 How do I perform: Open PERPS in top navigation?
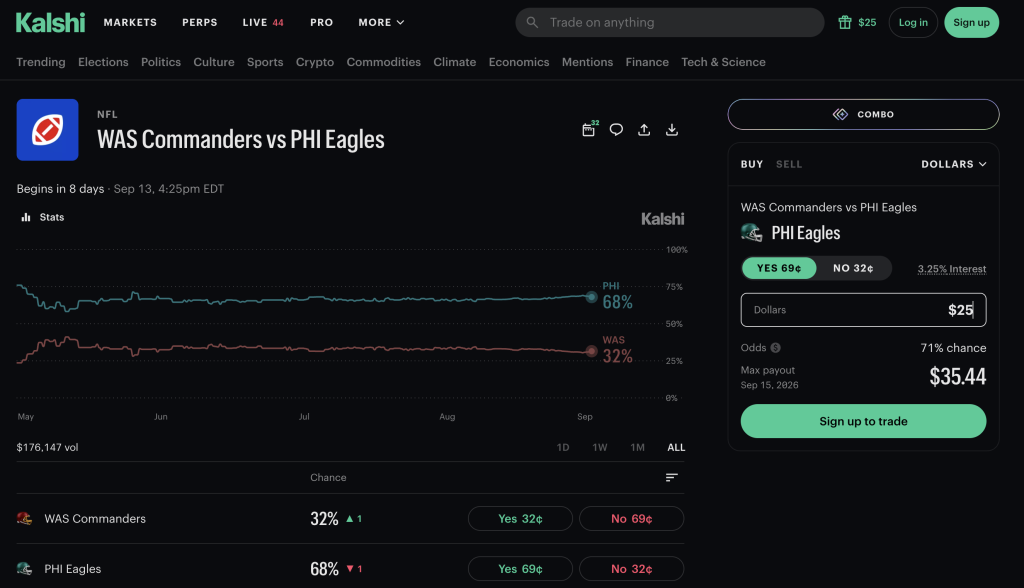point(200,22)
